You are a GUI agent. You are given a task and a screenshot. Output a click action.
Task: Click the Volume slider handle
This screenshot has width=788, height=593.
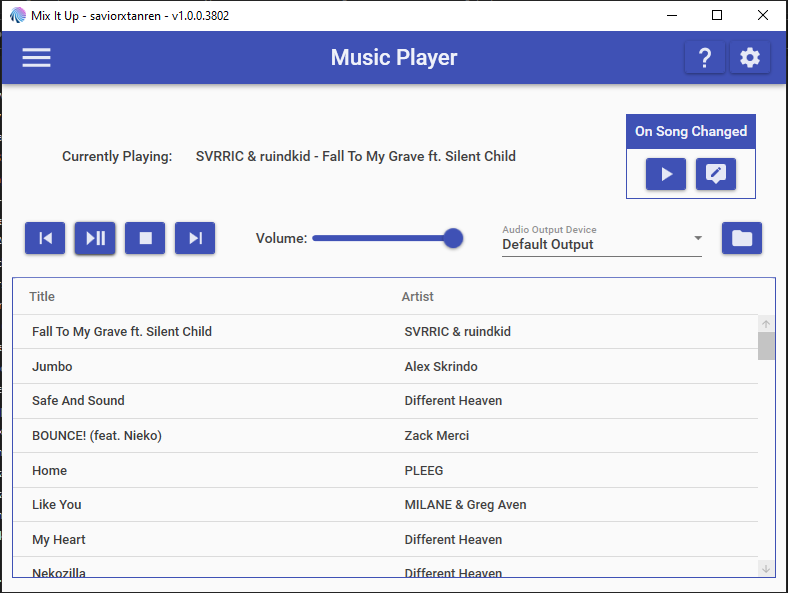click(453, 238)
